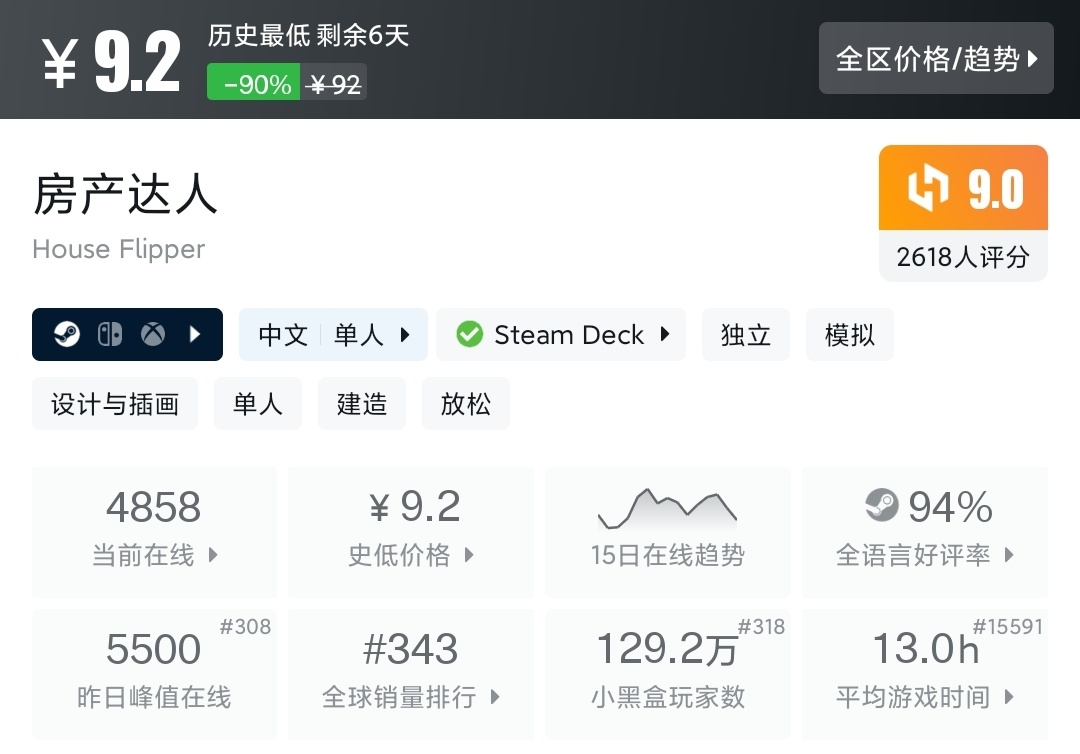The width and height of the screenshot is (1080, 754).
Task: Click the green Steam Deck verified checkmark
Action: click(469, 334)
